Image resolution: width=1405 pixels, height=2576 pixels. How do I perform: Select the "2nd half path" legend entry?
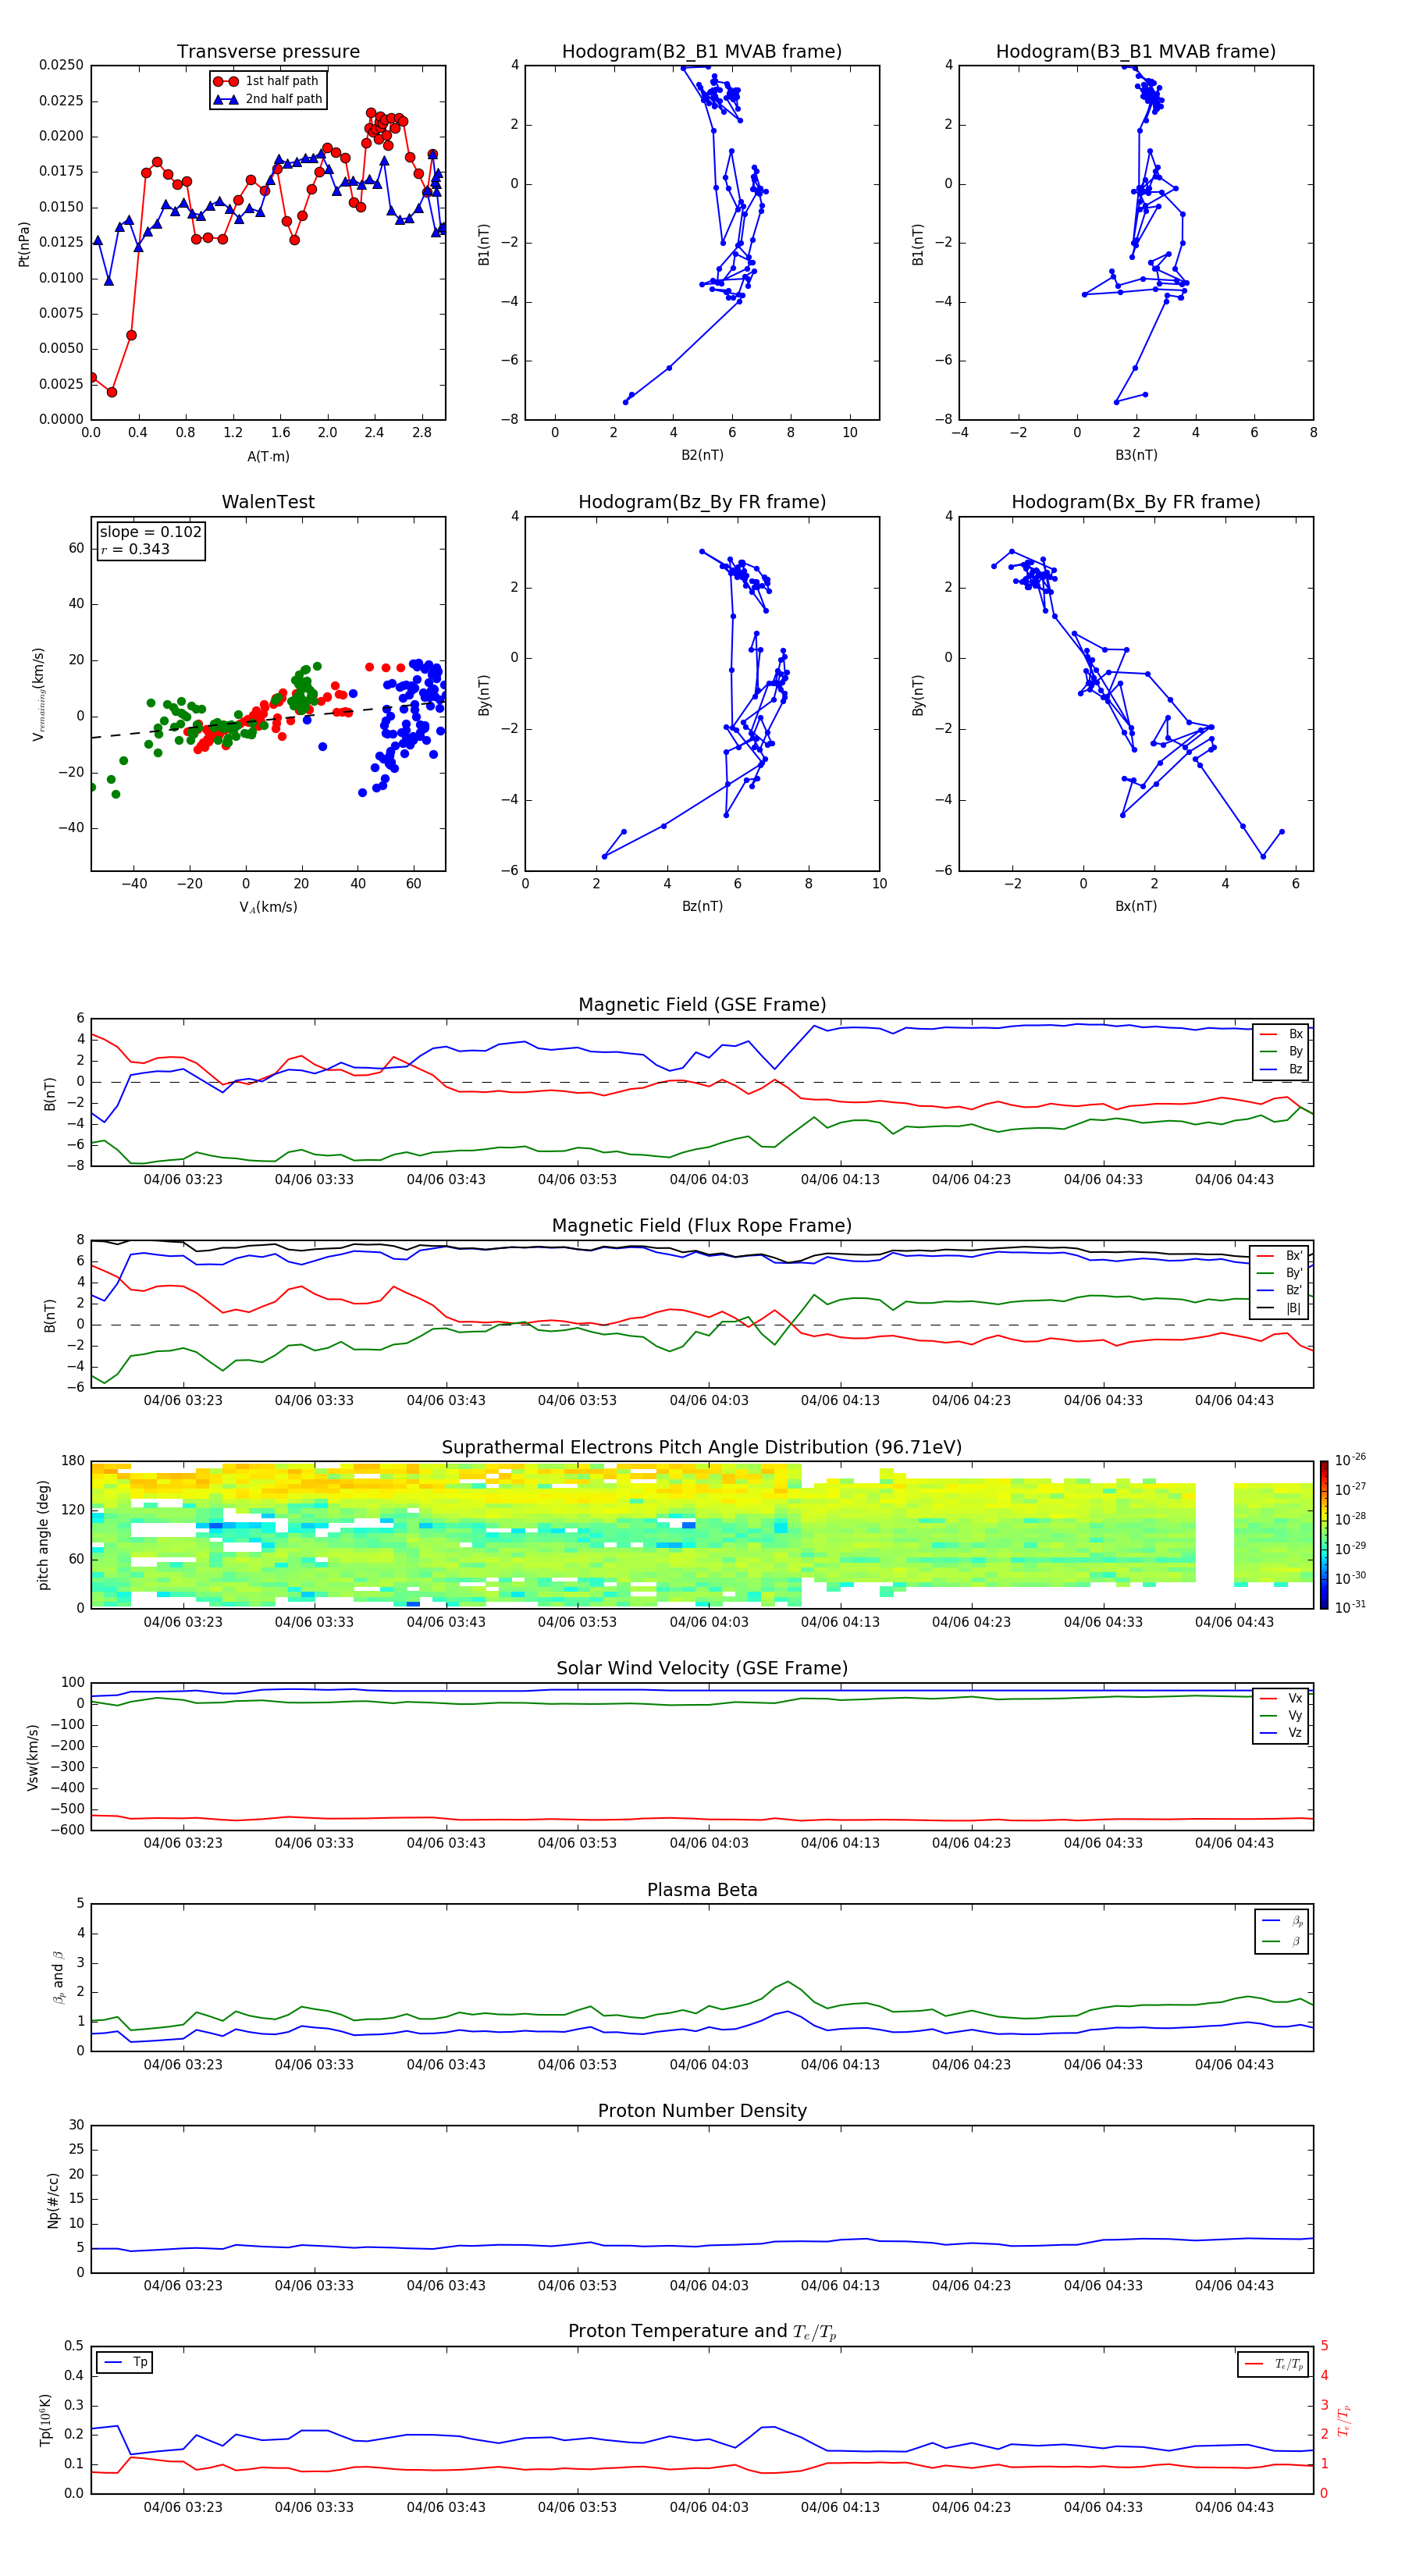(x=268, y=99)
